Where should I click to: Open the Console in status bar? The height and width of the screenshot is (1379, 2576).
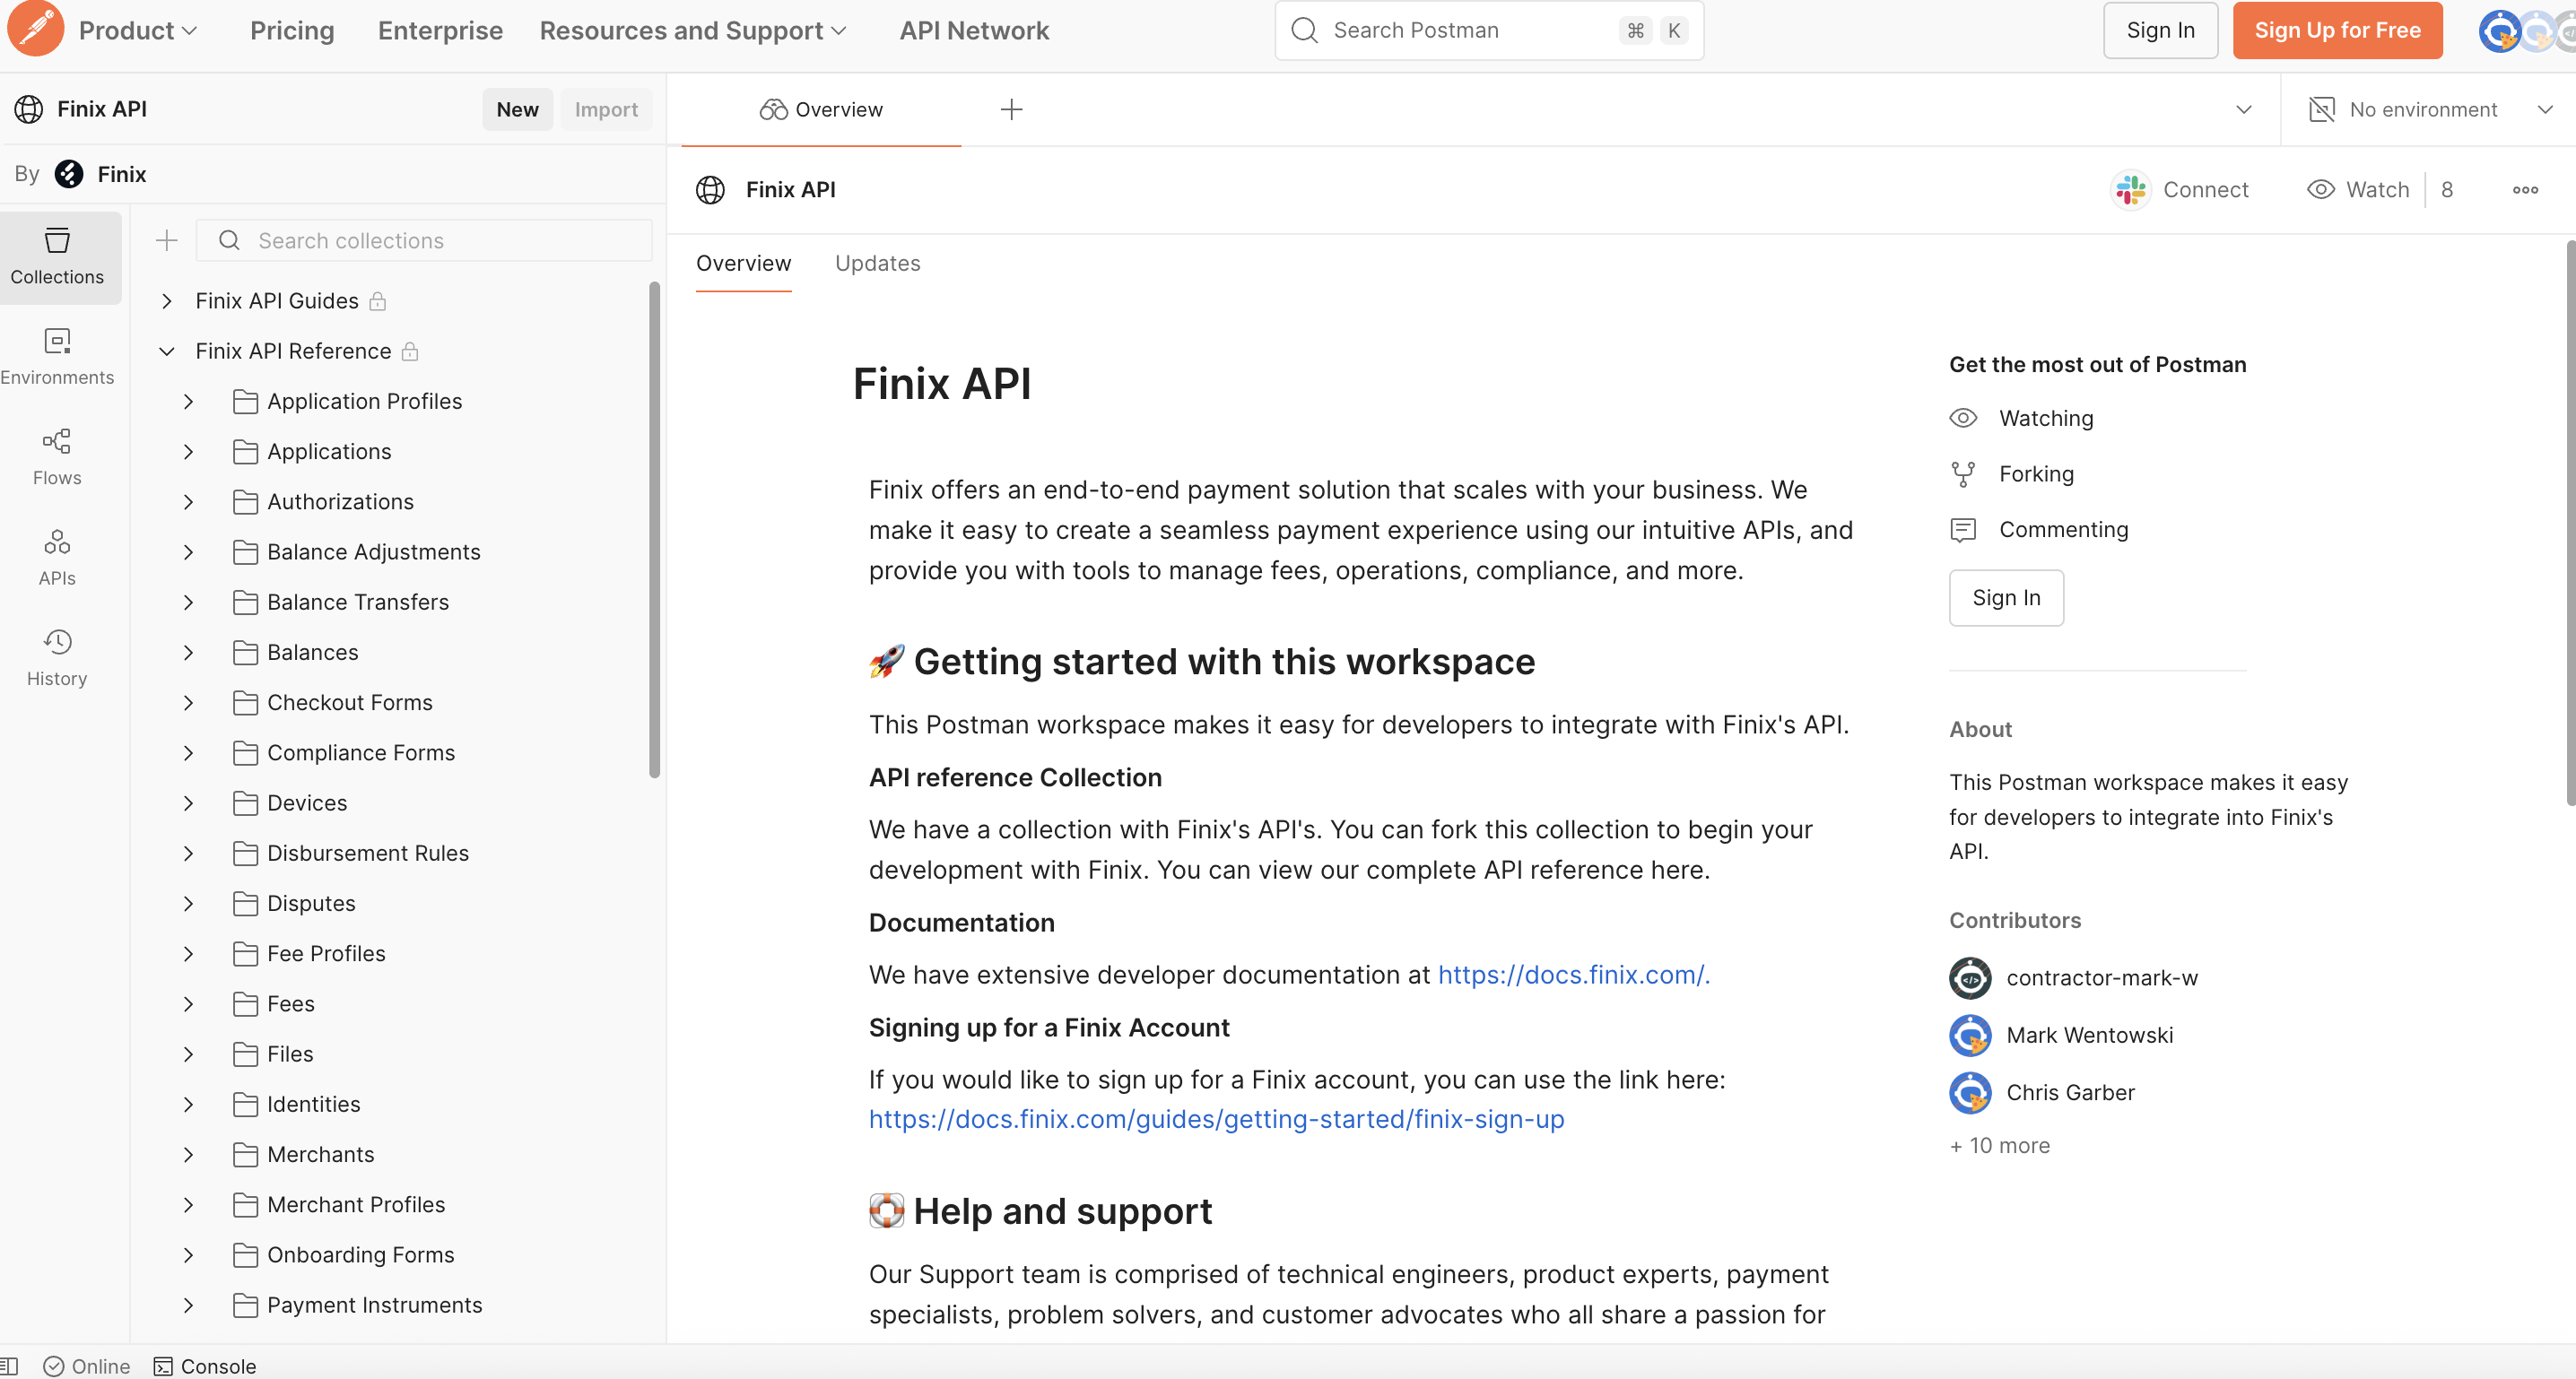tap(205, 1366)
